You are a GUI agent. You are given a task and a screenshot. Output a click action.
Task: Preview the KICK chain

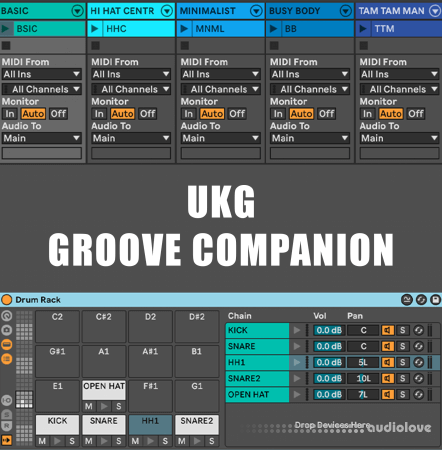(x=297, y=330)
